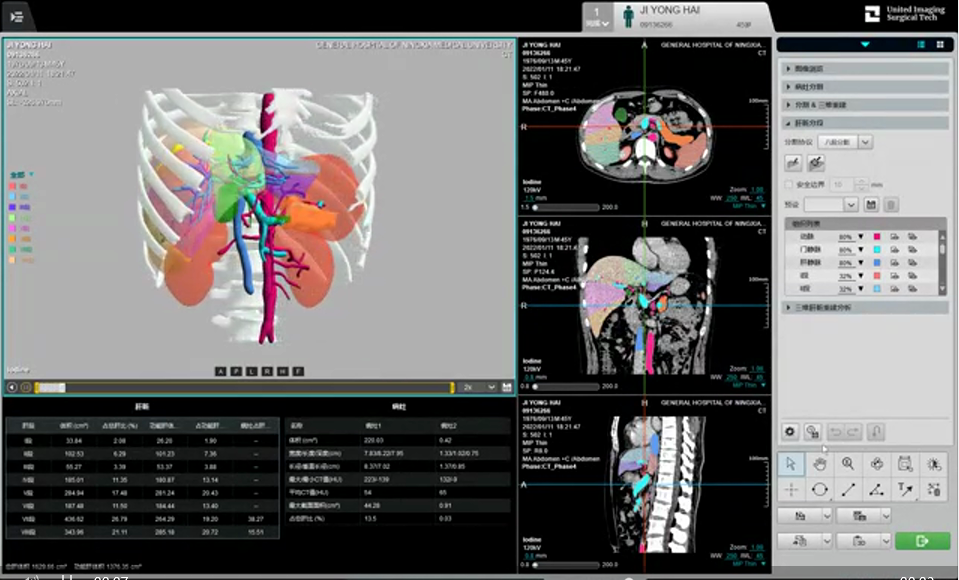The width and height of the screenshot is (959, 580).
Task: Click the save icon right of 2x speed
Action: [x=506, y=387]
